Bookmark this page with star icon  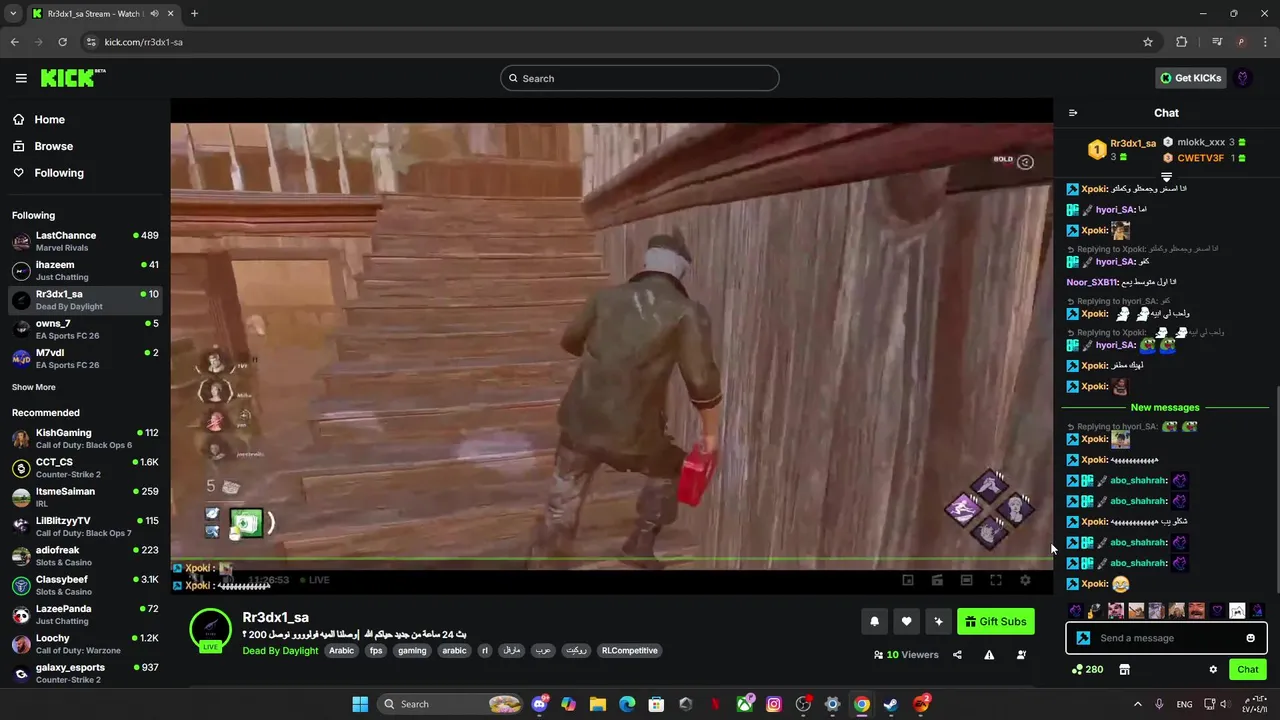tap(1148, 42)
